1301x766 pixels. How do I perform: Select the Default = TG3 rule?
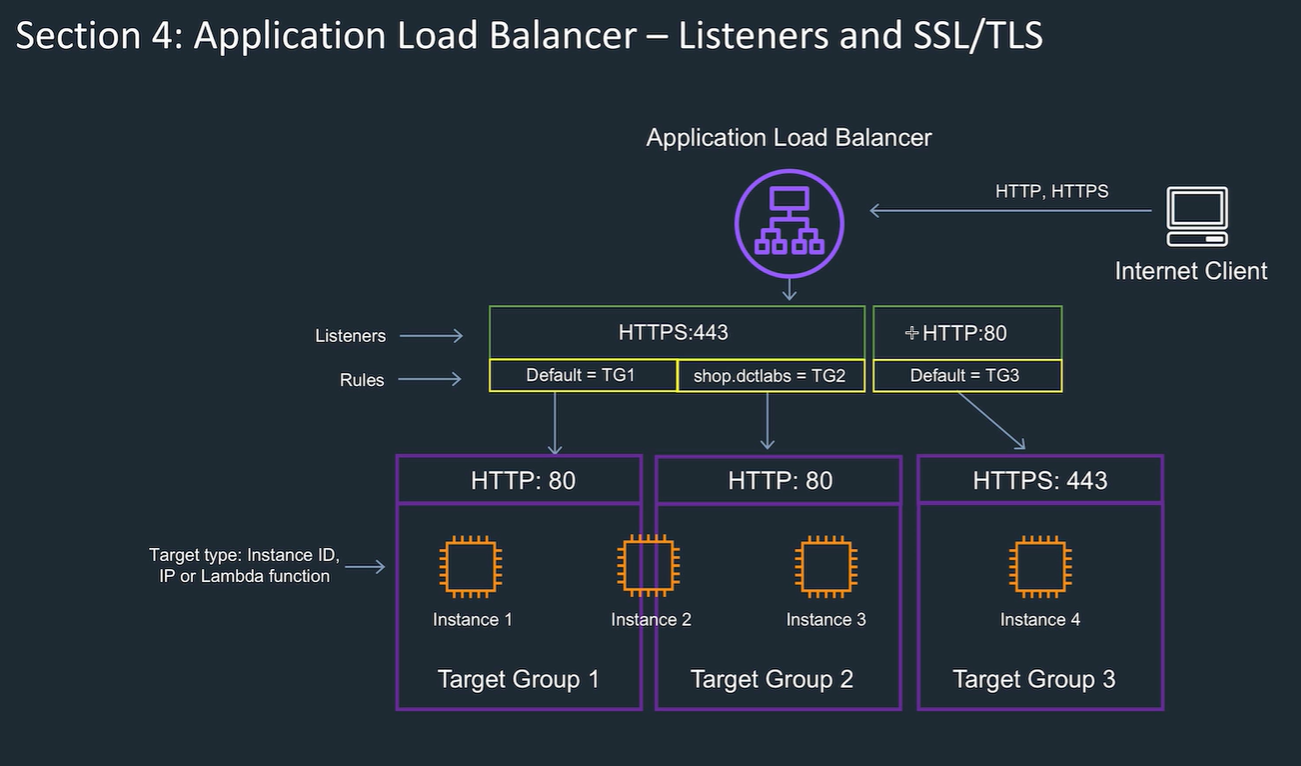pyautogui.click(x=965, y=376)
